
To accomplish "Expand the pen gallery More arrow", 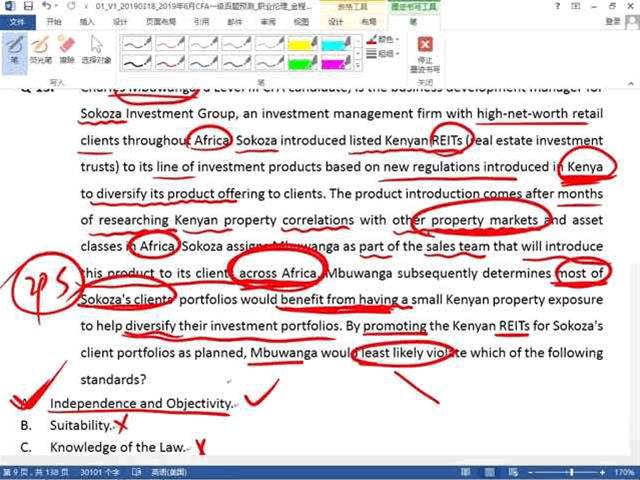I will (x=358, y=65).
